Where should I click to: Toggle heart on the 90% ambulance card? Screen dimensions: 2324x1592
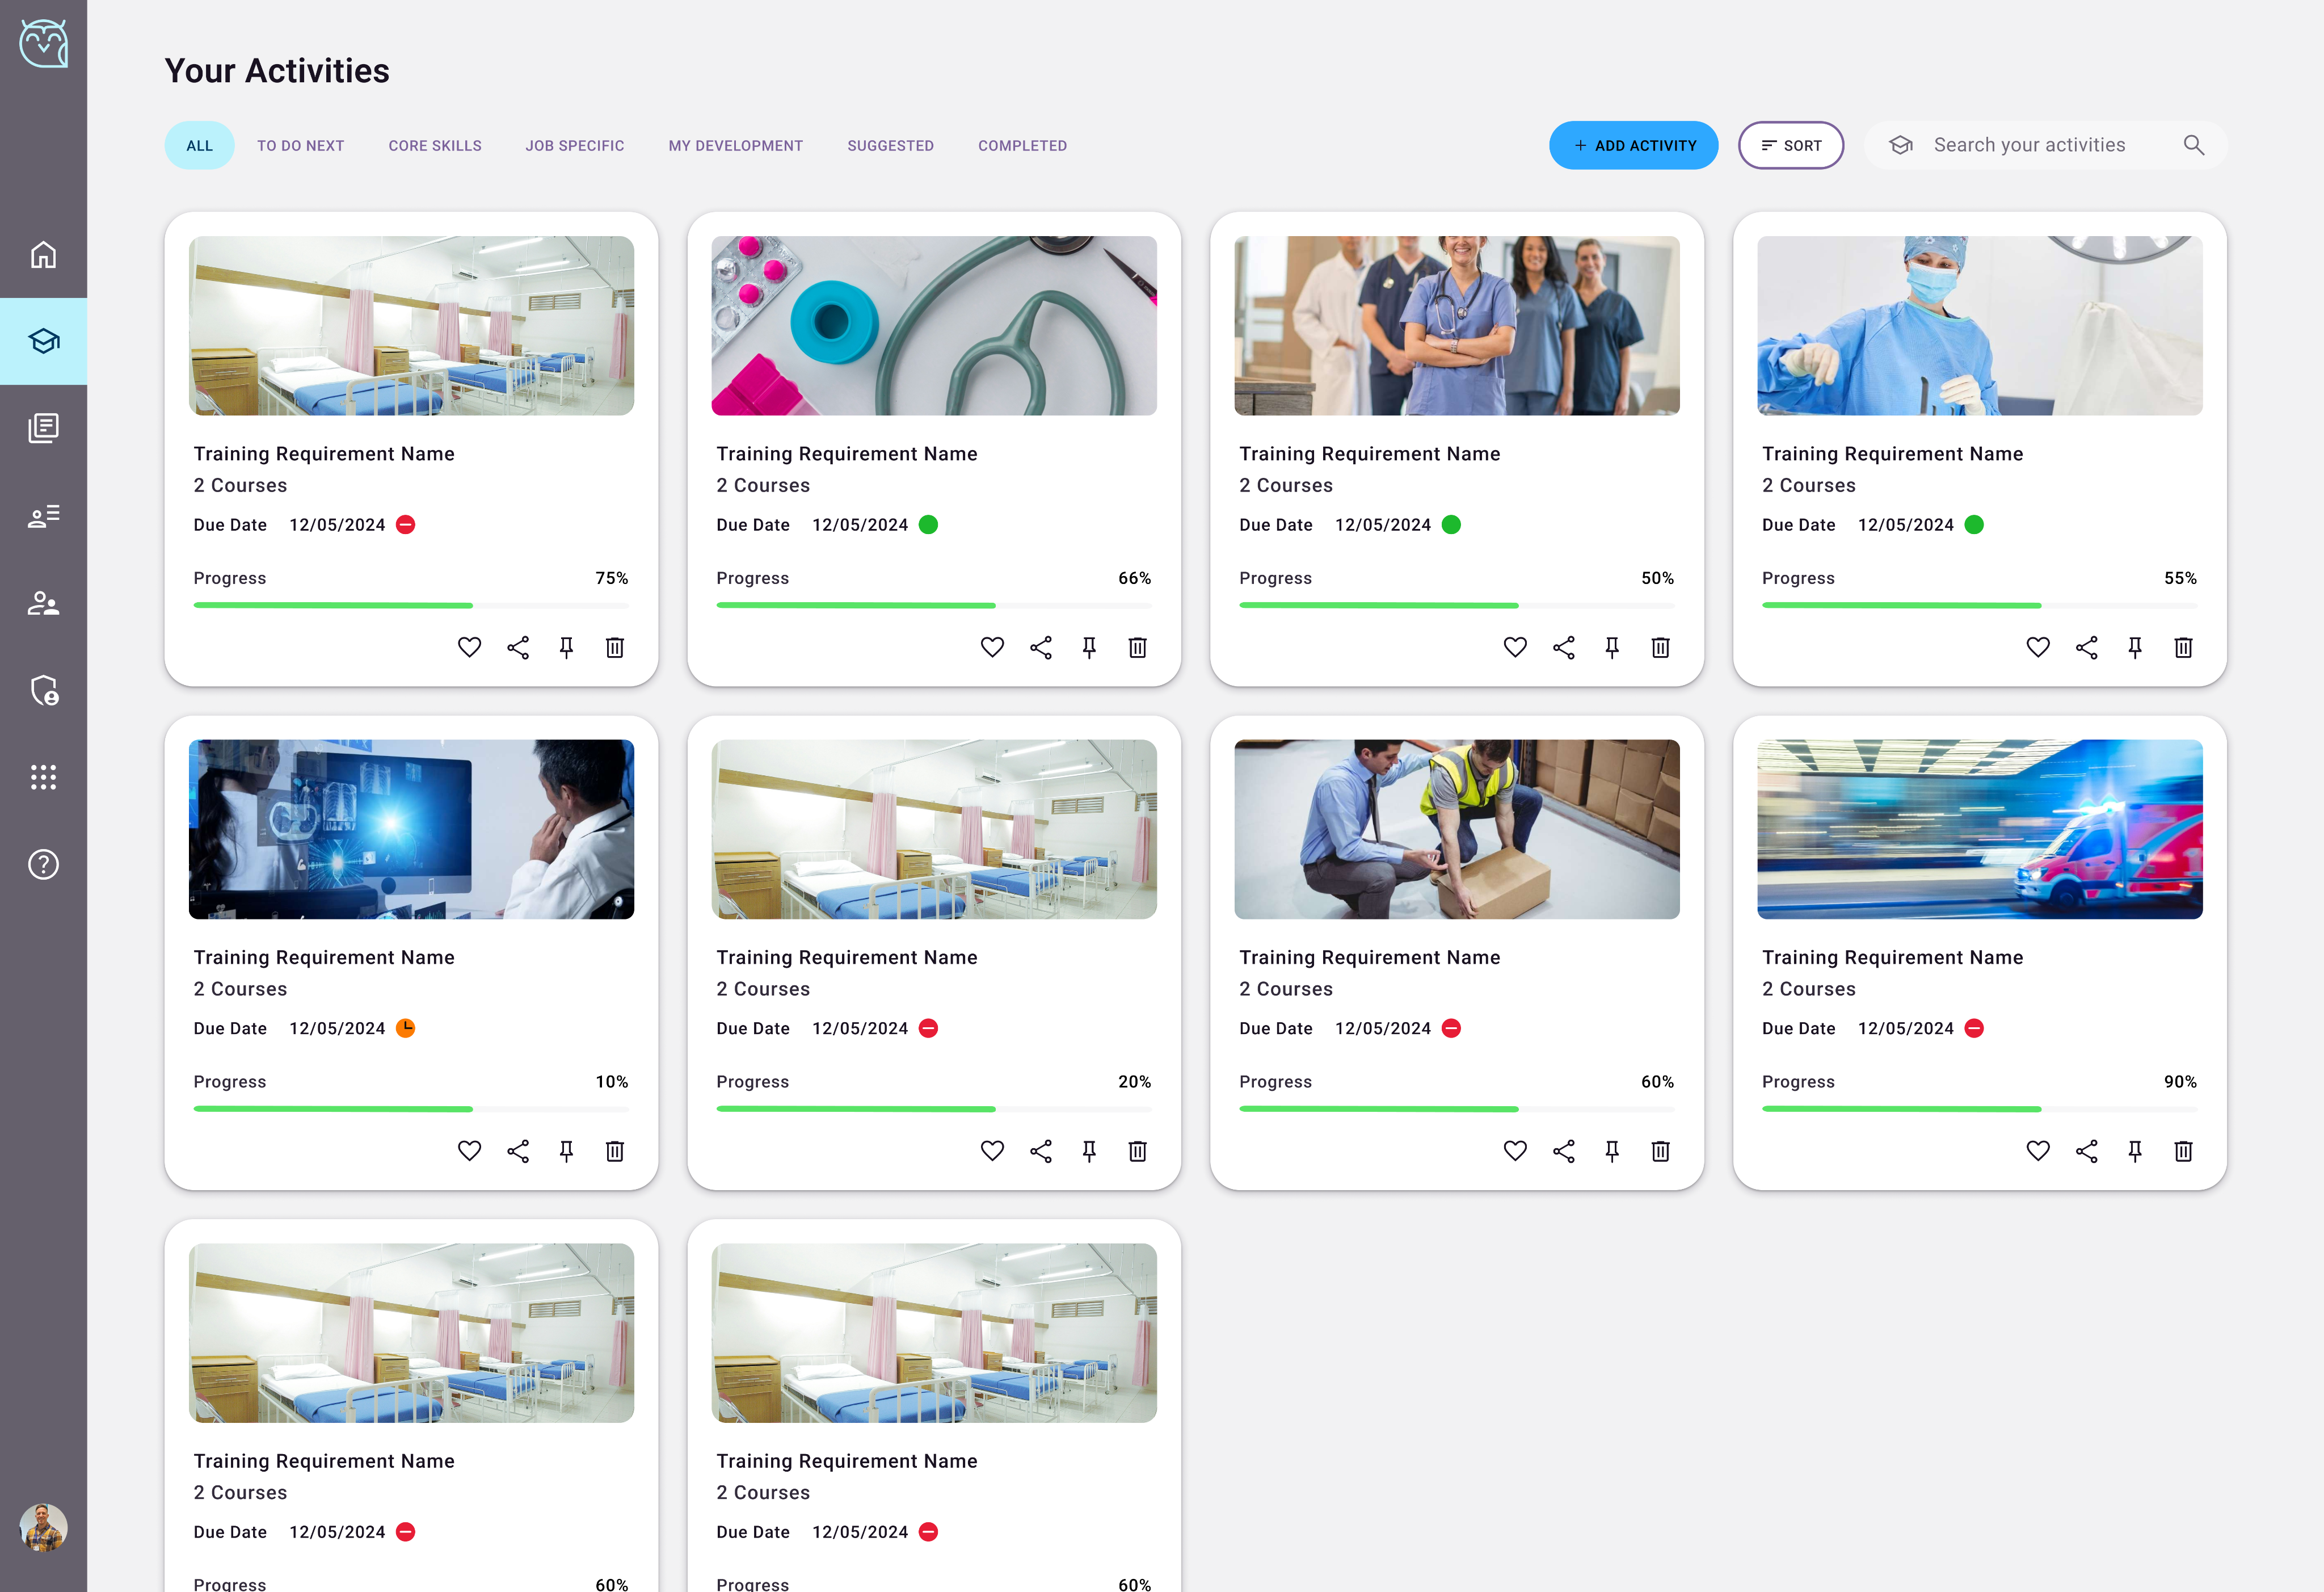click(x=2037, y=1151)
